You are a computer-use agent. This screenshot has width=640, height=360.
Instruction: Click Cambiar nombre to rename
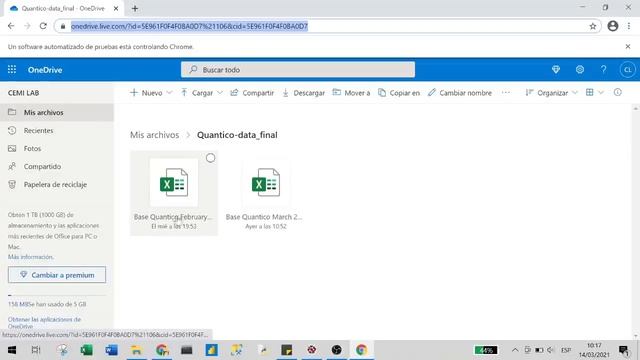[x=460, y=93]
